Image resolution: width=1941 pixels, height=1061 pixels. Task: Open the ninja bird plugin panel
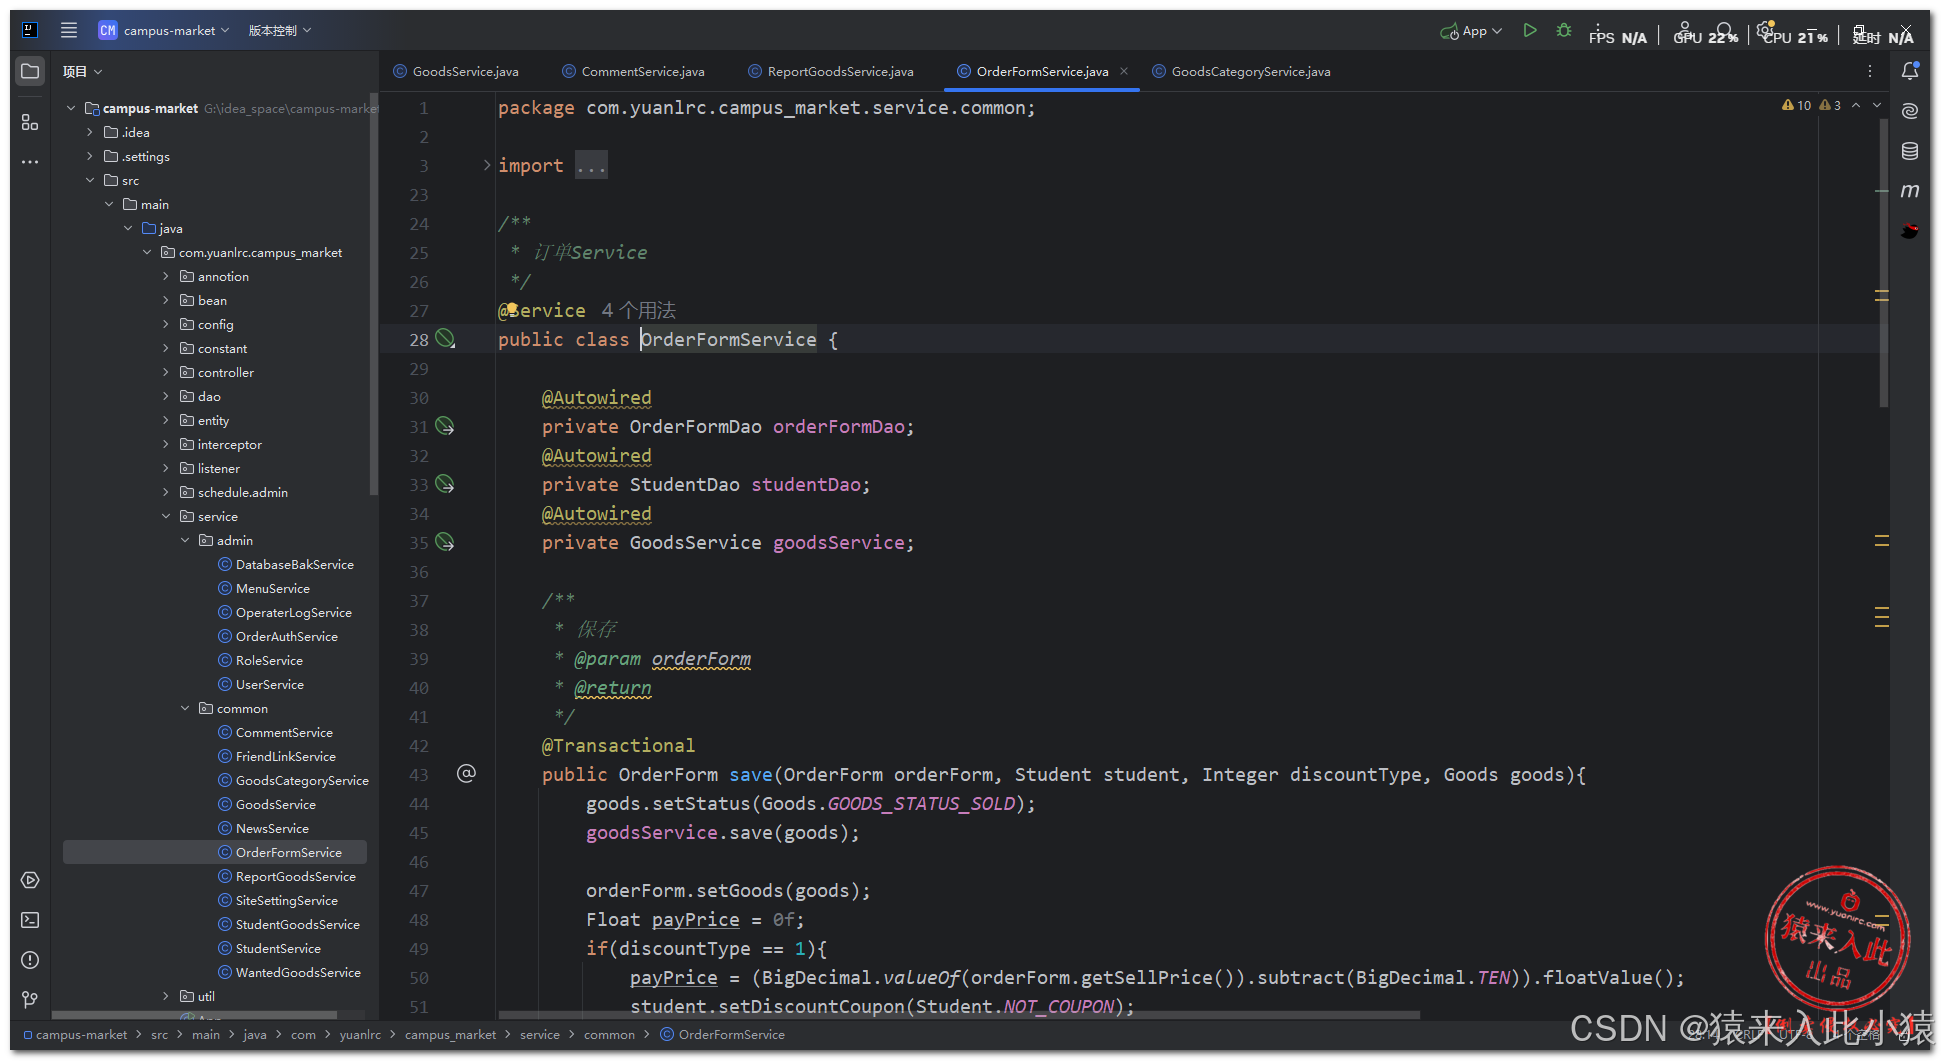1910,231
